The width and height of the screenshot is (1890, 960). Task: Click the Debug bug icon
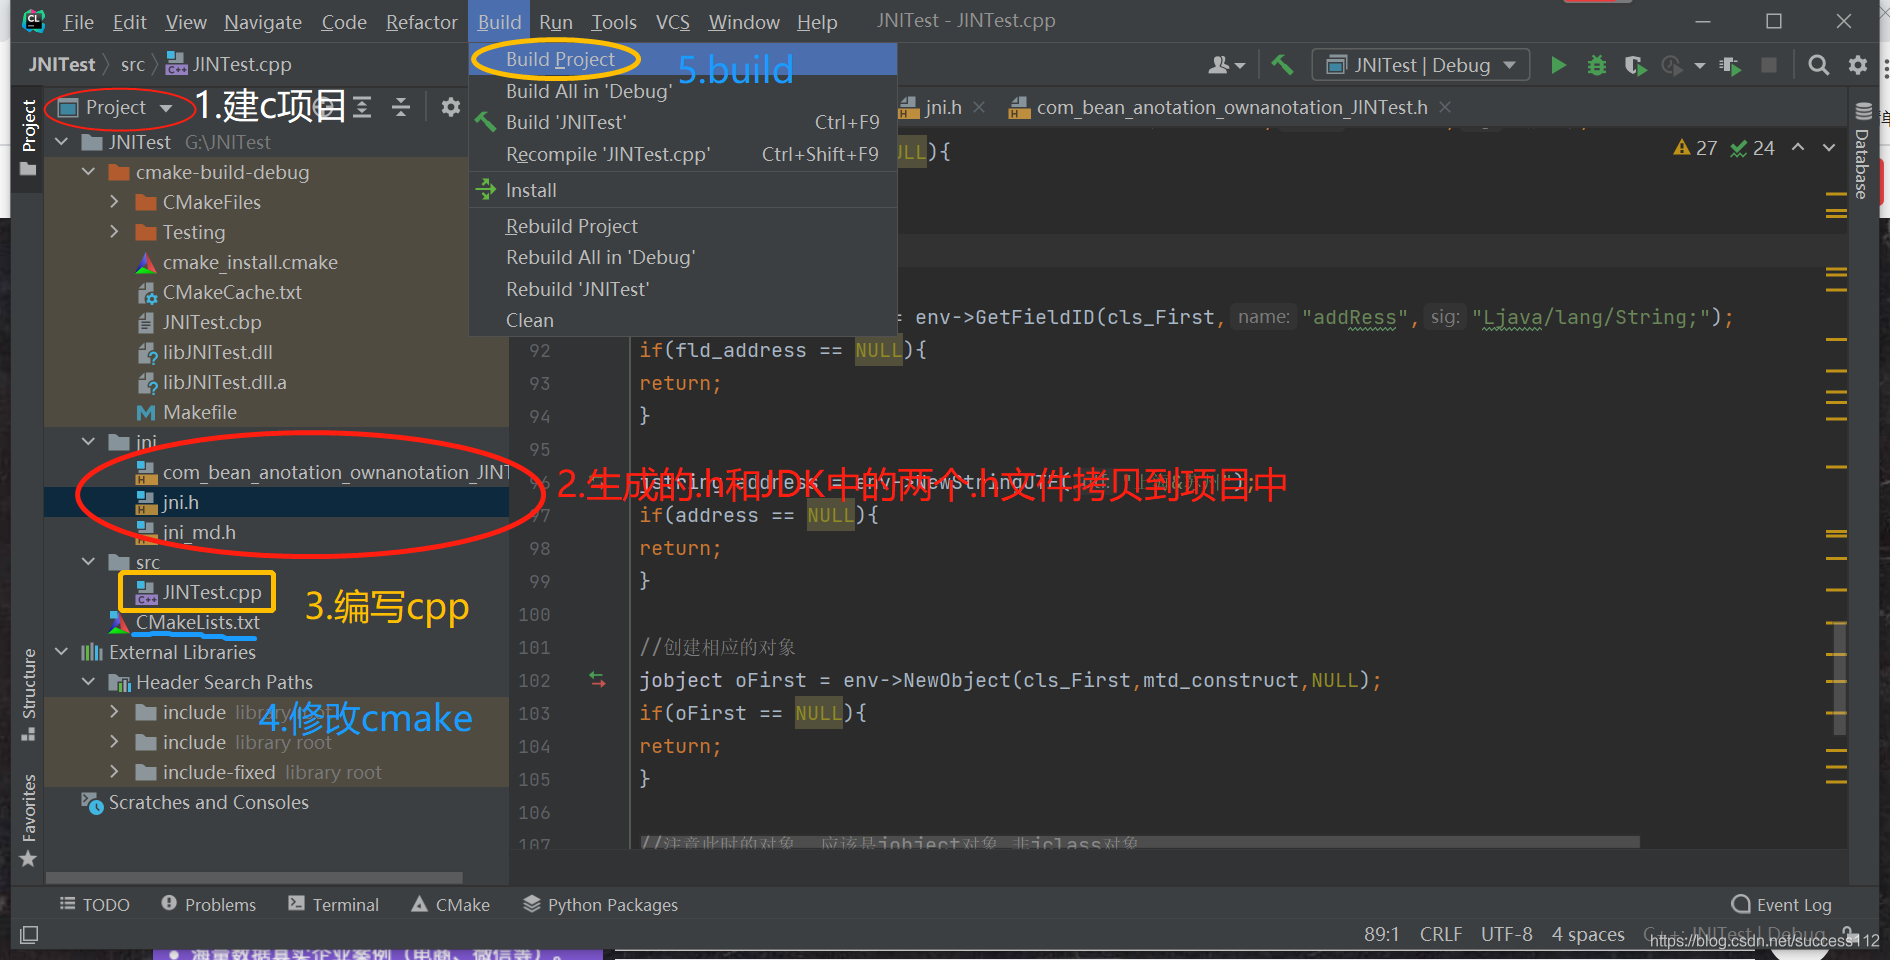tap(1597, 65)
